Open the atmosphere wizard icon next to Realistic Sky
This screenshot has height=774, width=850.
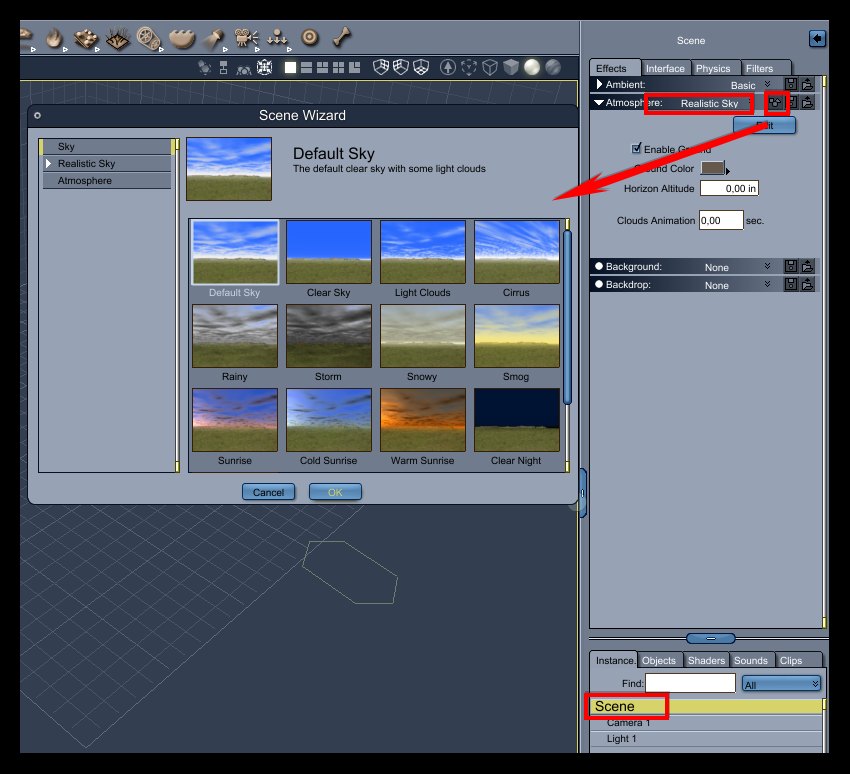[x=775, y=102]
